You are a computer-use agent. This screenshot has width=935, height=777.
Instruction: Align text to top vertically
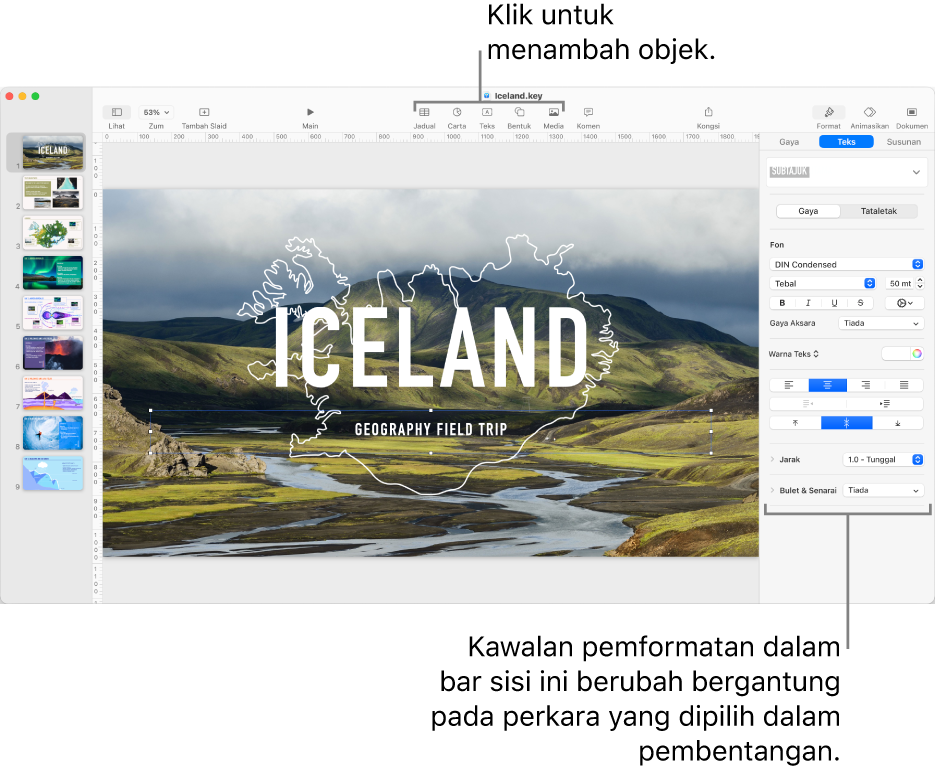[795, 423]
